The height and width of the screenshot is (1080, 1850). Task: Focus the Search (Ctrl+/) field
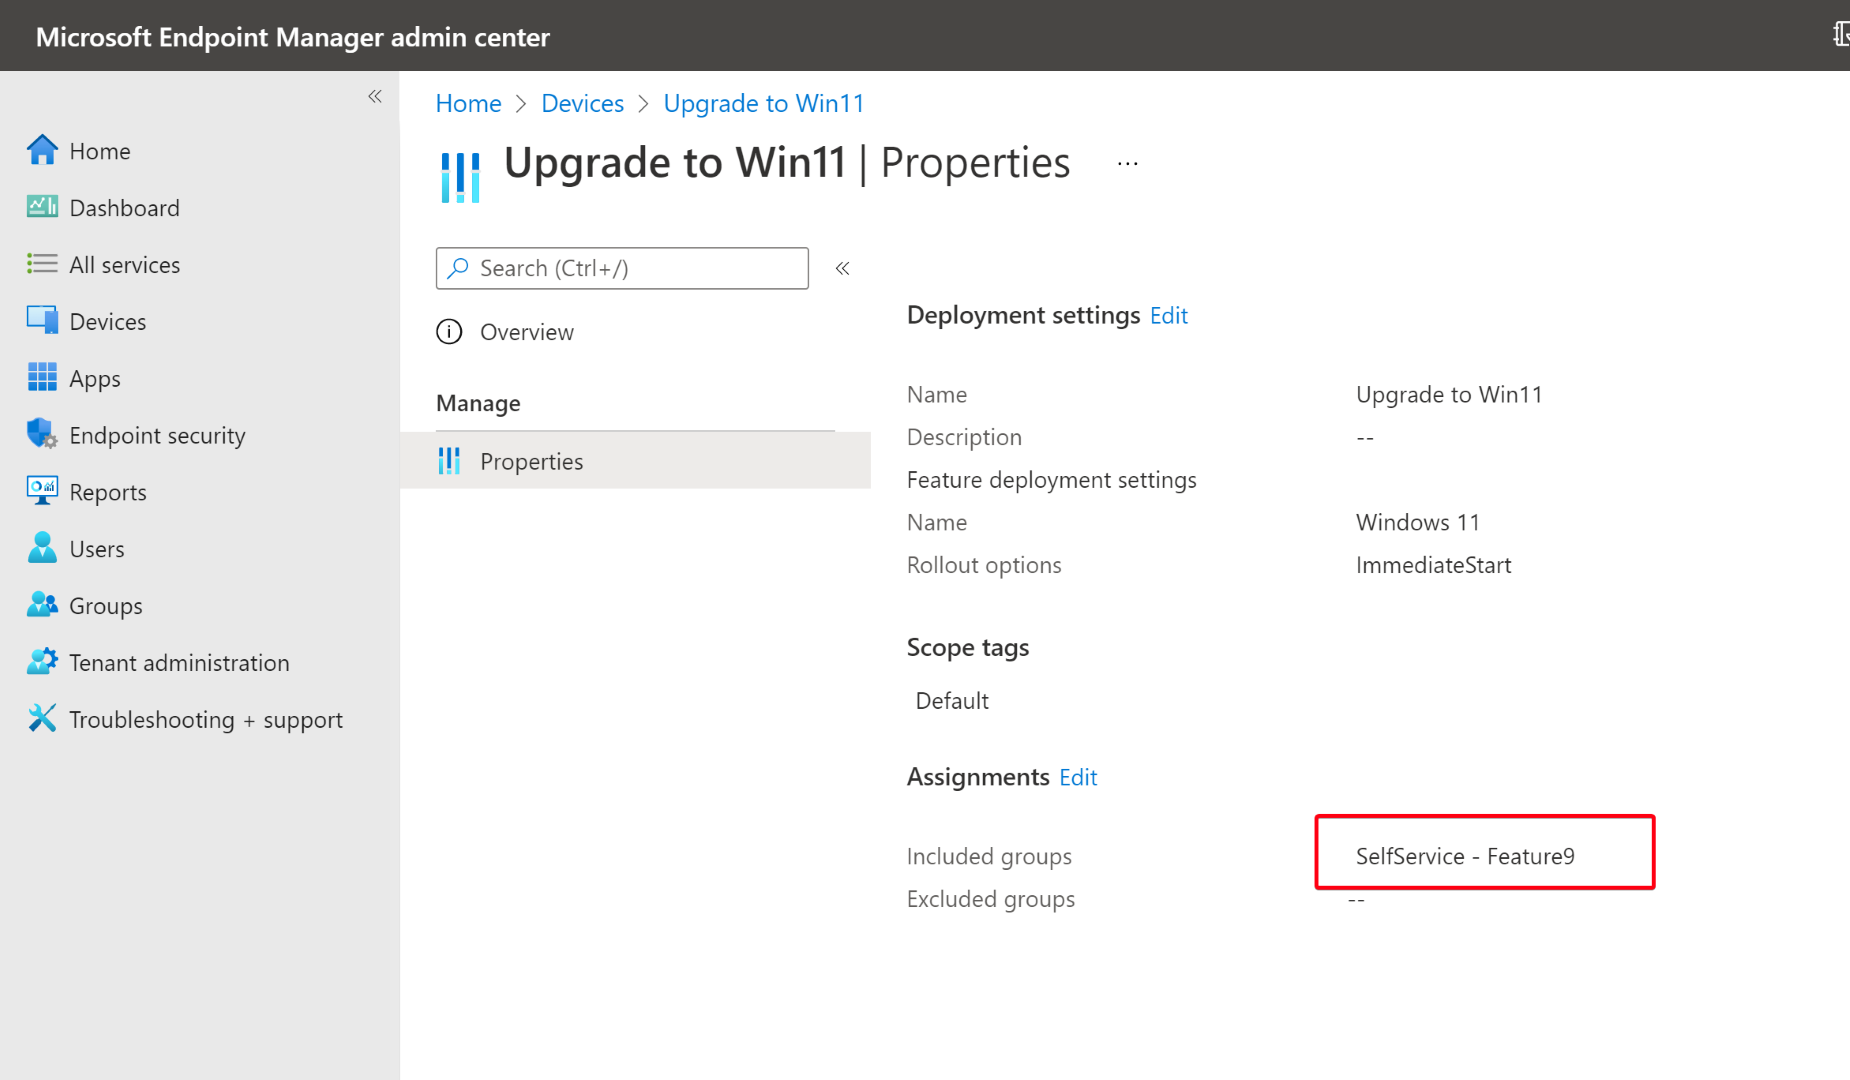622,268
